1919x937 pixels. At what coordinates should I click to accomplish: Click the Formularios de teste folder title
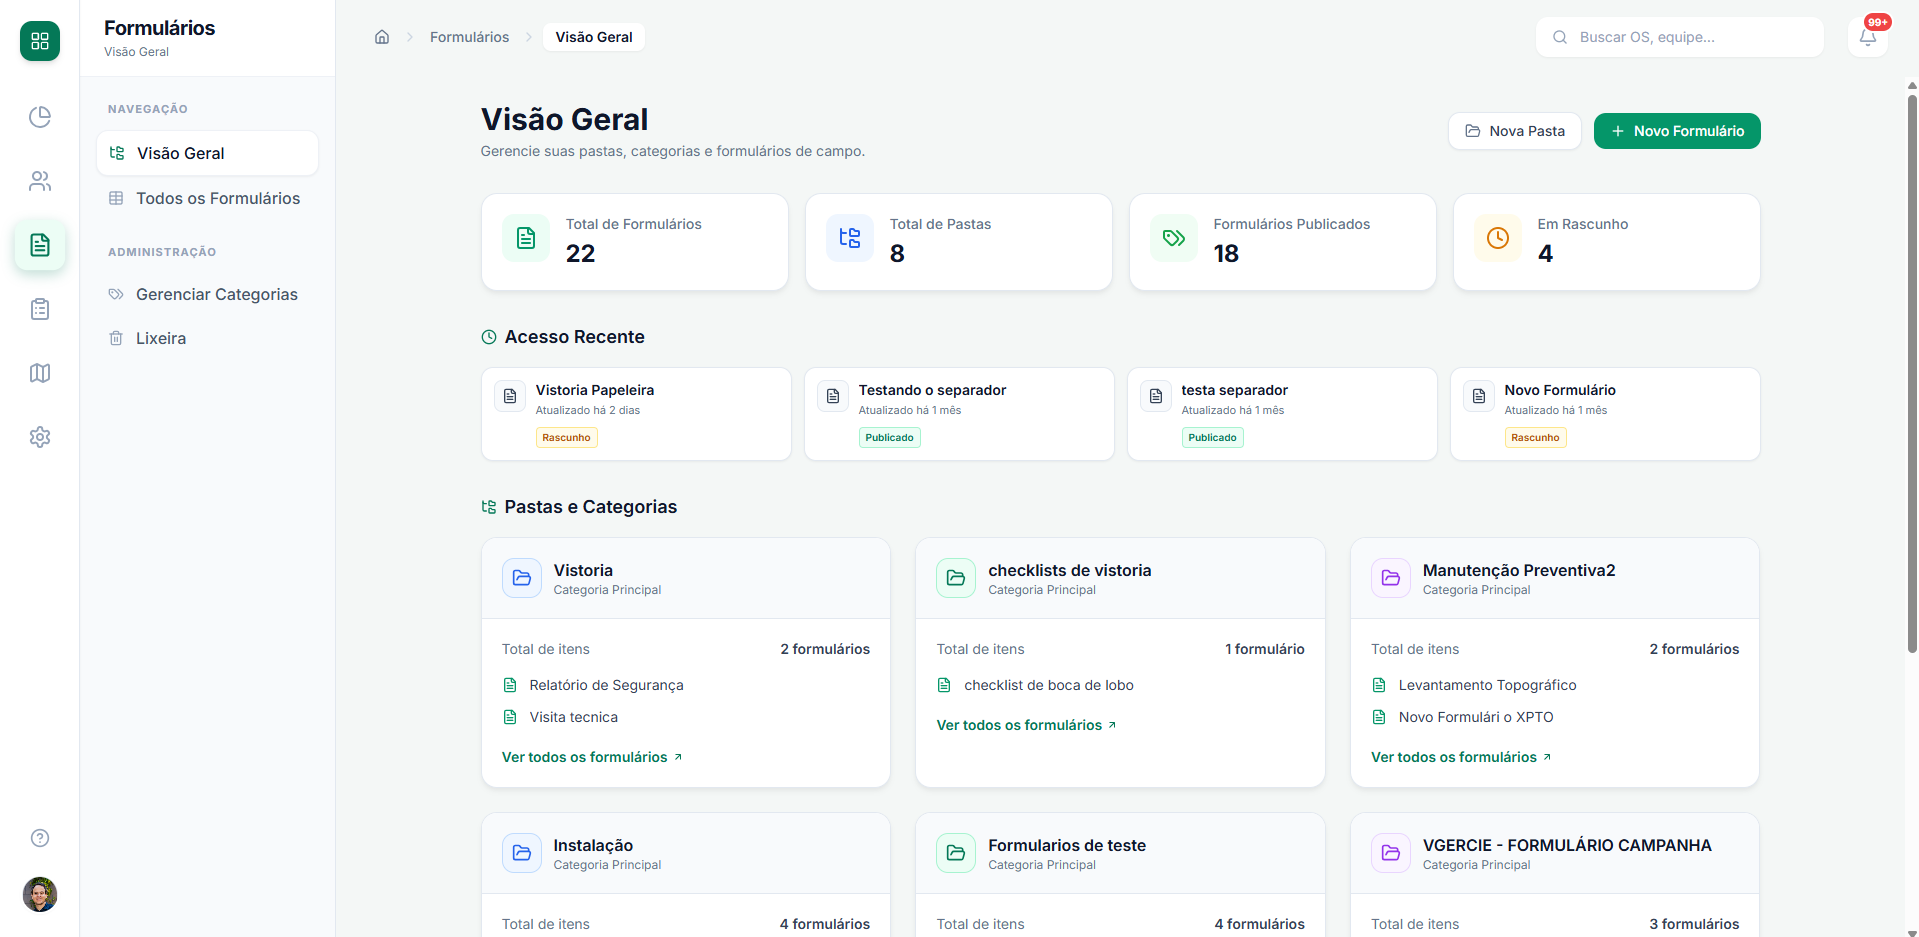click(1067, 845)
